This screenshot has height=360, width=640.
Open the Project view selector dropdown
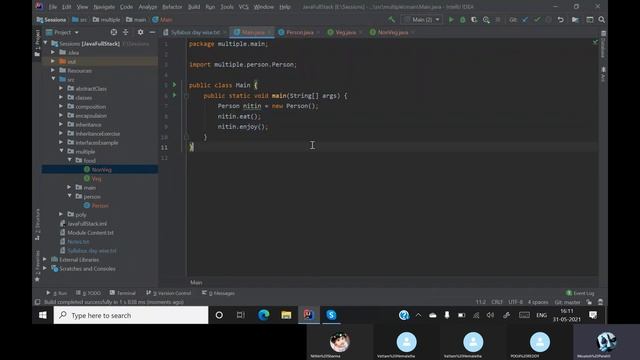coord(62,32)
